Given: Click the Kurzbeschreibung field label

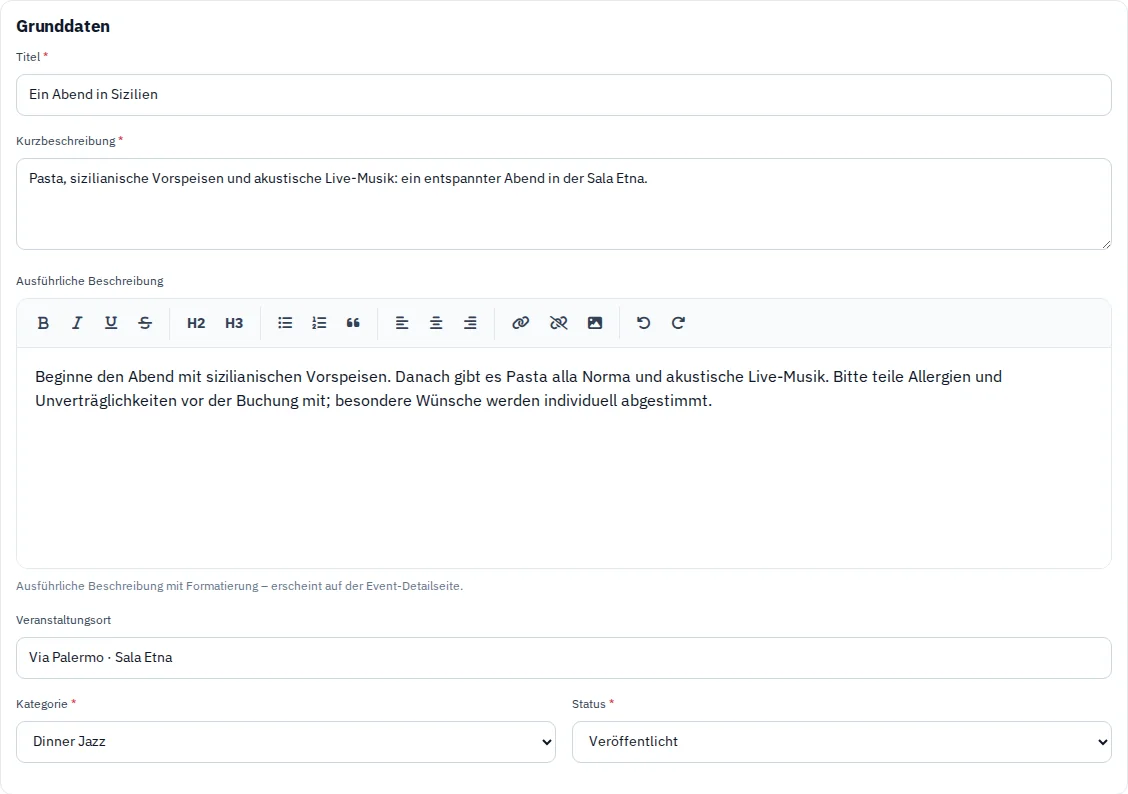Looking at the screenshot, I should (x=65, y=141).
